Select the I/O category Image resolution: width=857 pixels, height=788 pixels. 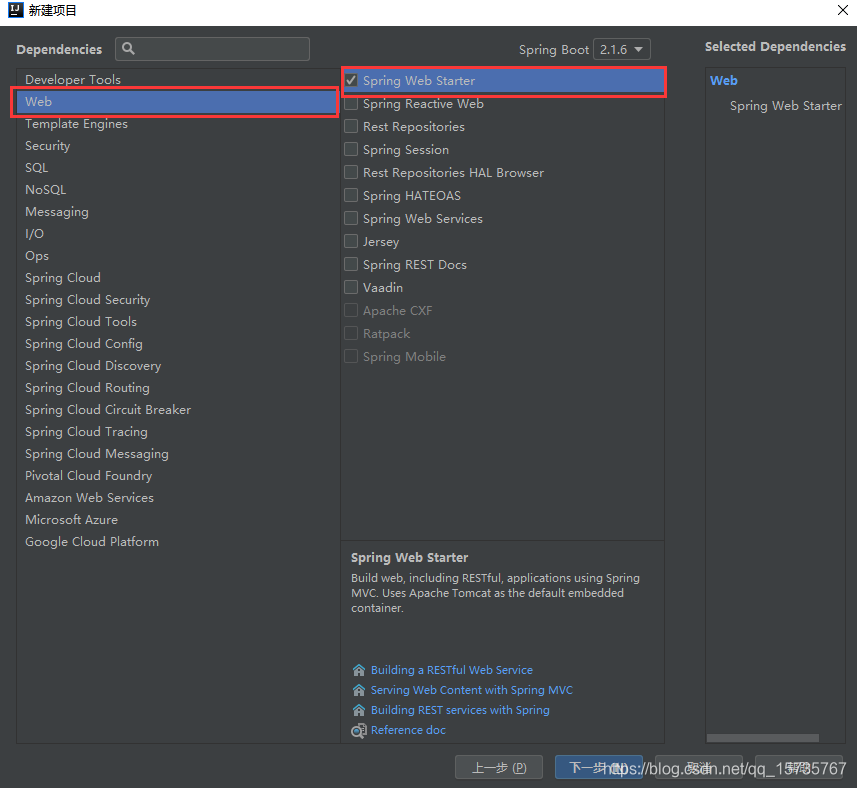178,233
